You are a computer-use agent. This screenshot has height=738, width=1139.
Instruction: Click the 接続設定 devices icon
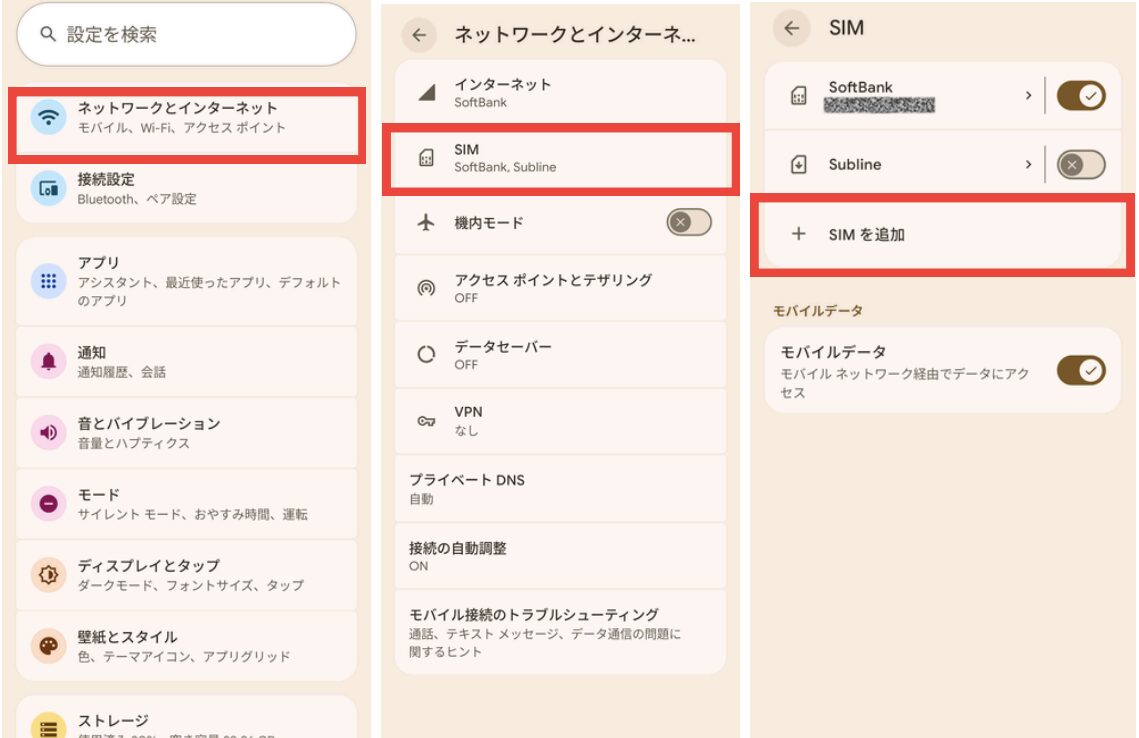click(x=48, y=188)
